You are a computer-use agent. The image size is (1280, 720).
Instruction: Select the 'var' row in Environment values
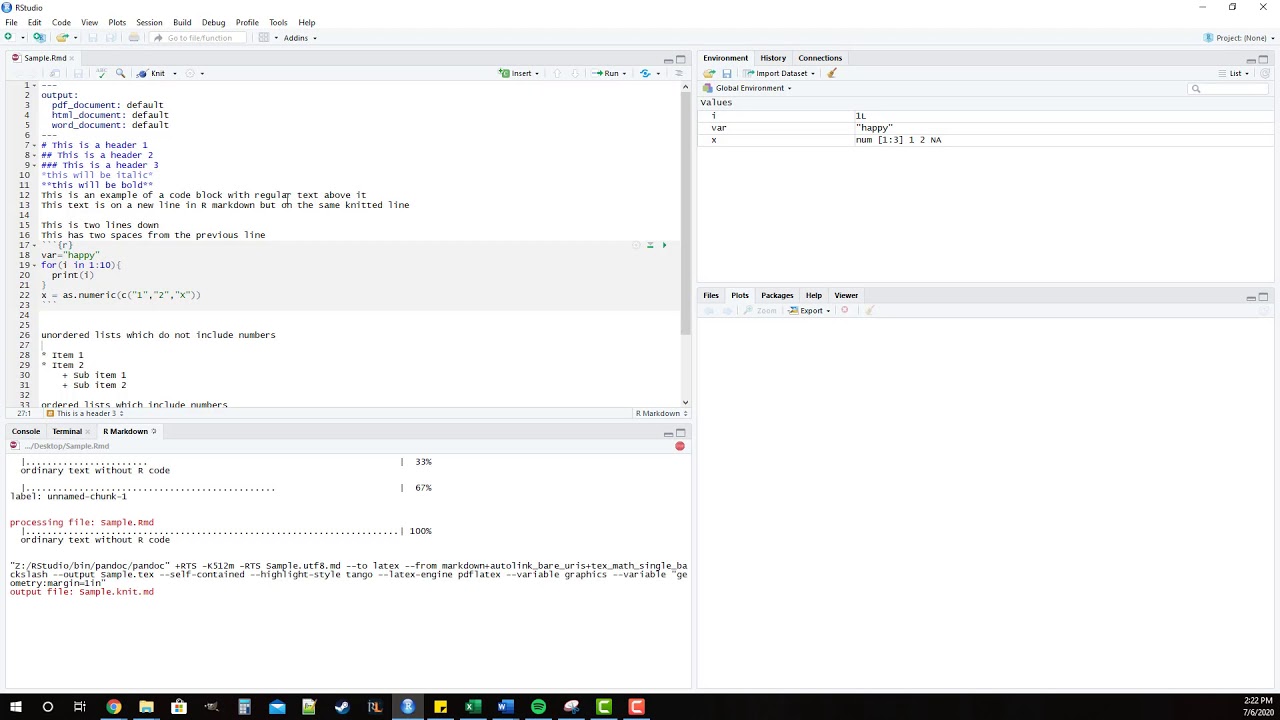(985, 128)
